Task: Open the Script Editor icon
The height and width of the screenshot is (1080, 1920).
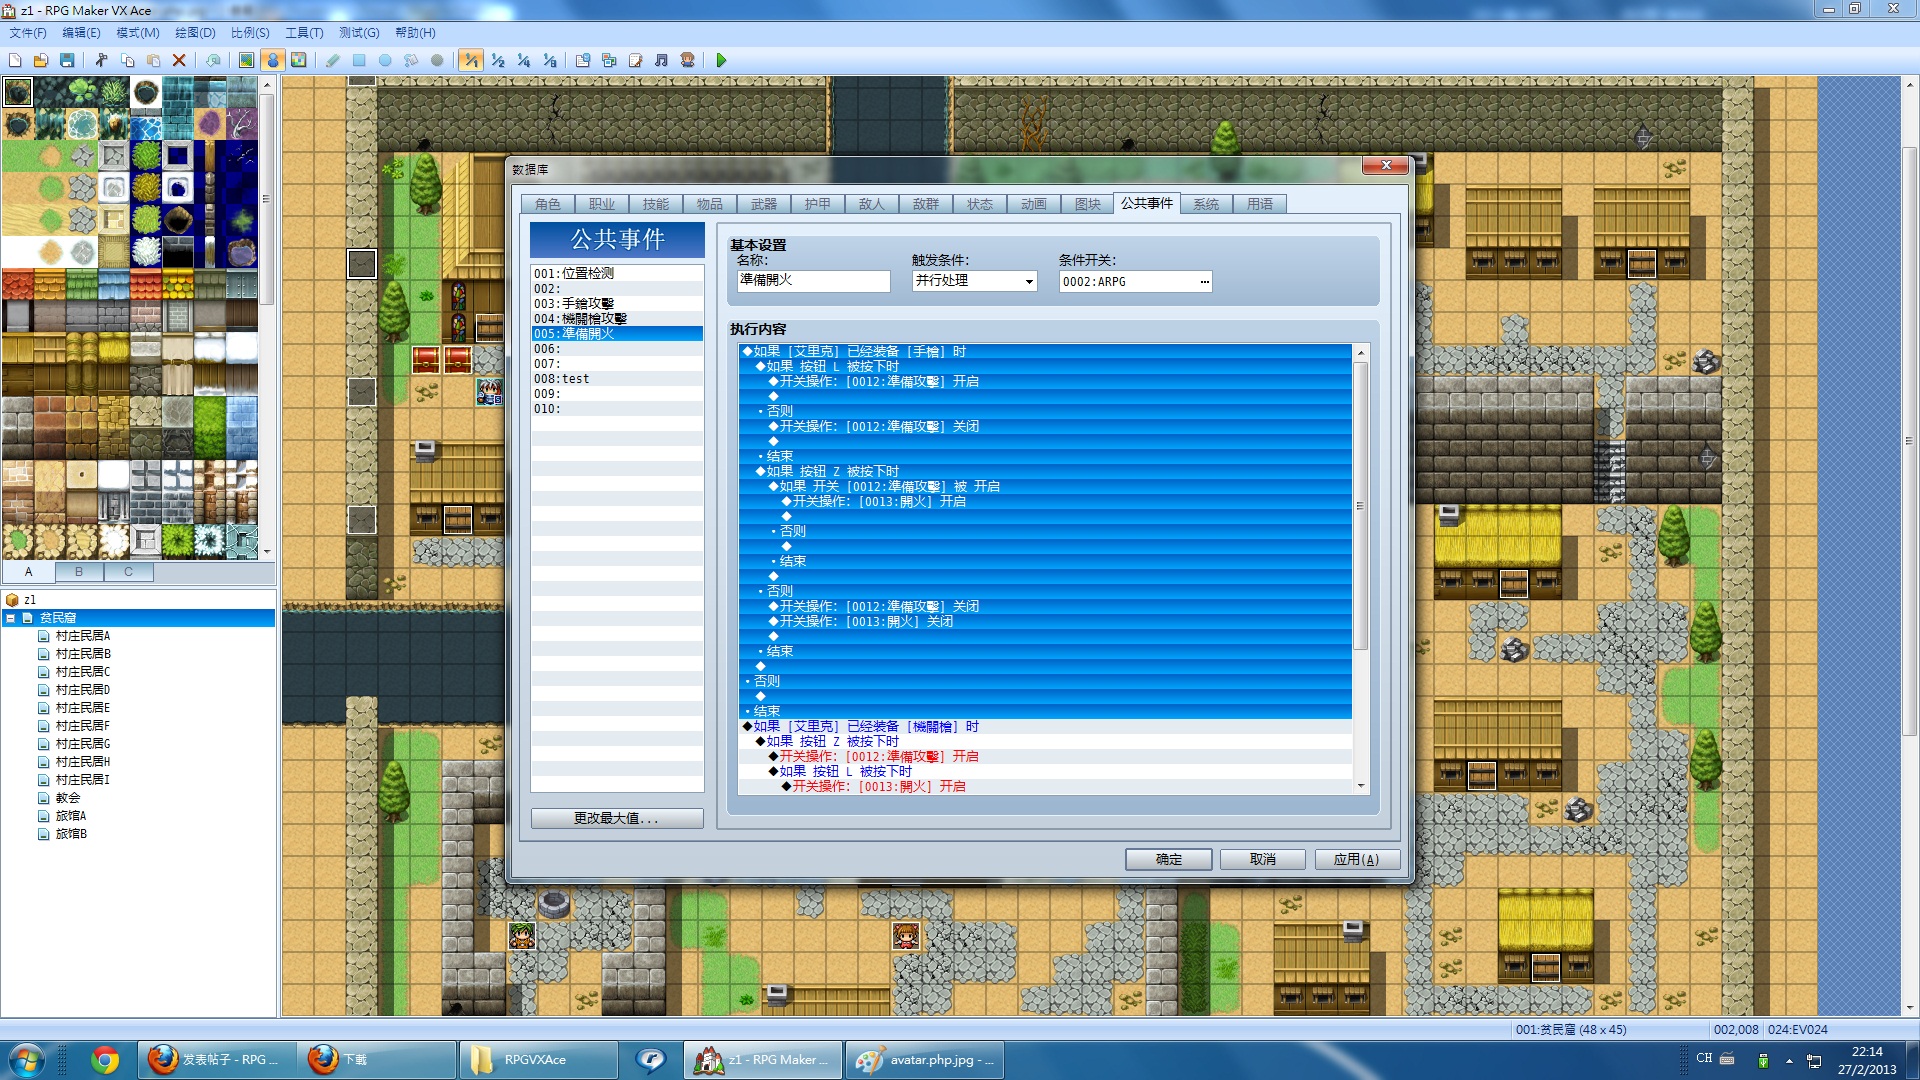Action: 635,60
